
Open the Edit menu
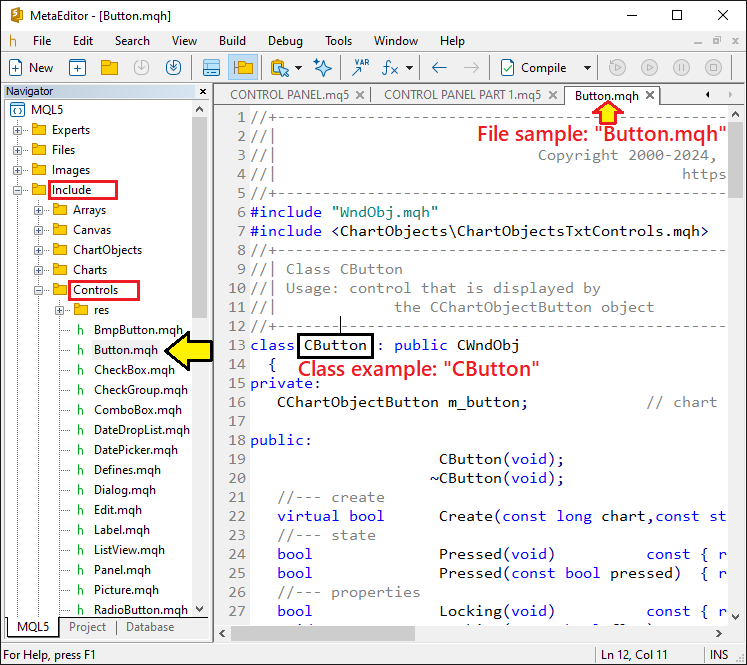83,41
